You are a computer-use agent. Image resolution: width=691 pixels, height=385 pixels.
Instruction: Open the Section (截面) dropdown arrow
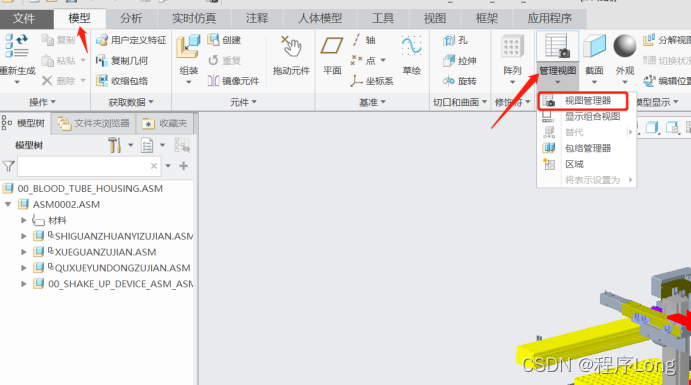pos(594,82)
